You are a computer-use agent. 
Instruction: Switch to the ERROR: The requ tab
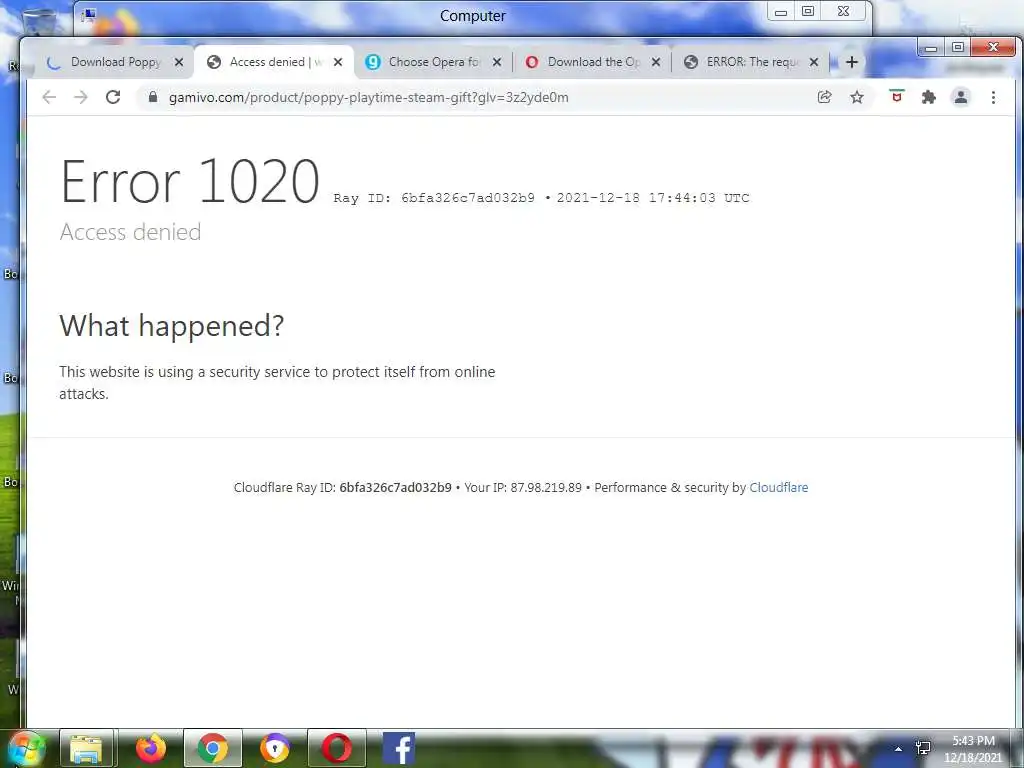tap(752, 62)
